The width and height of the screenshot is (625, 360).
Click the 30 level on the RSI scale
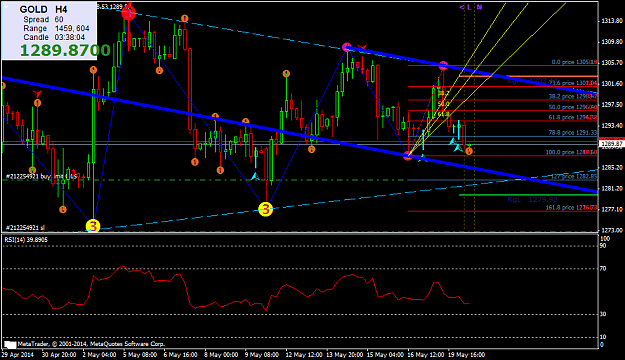(603, 315)
